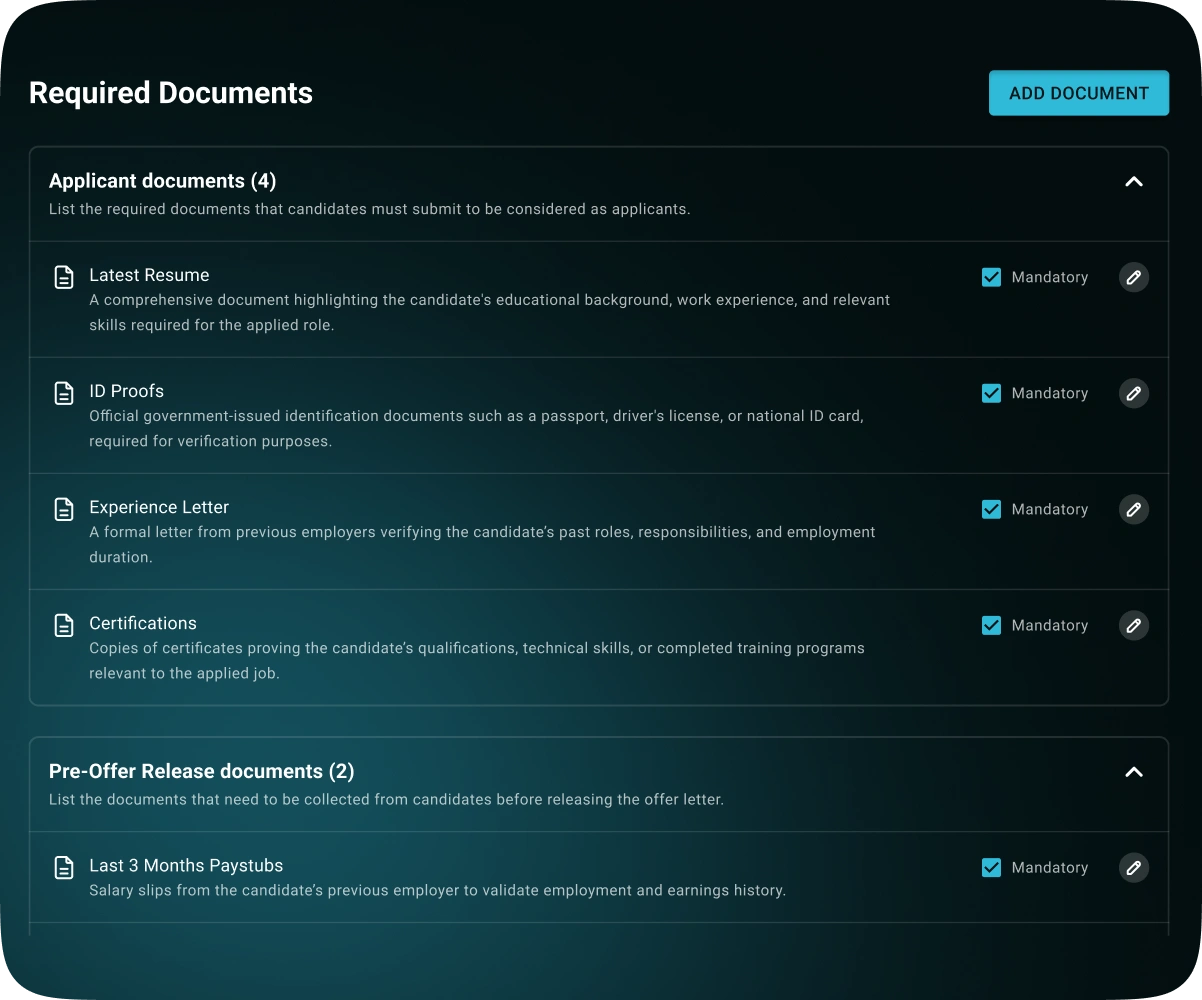Open the edit pencil for Last 3 Months Paystubs
The width and height of the screenshot is (1202, 1000).
(x=1133, y=868)
